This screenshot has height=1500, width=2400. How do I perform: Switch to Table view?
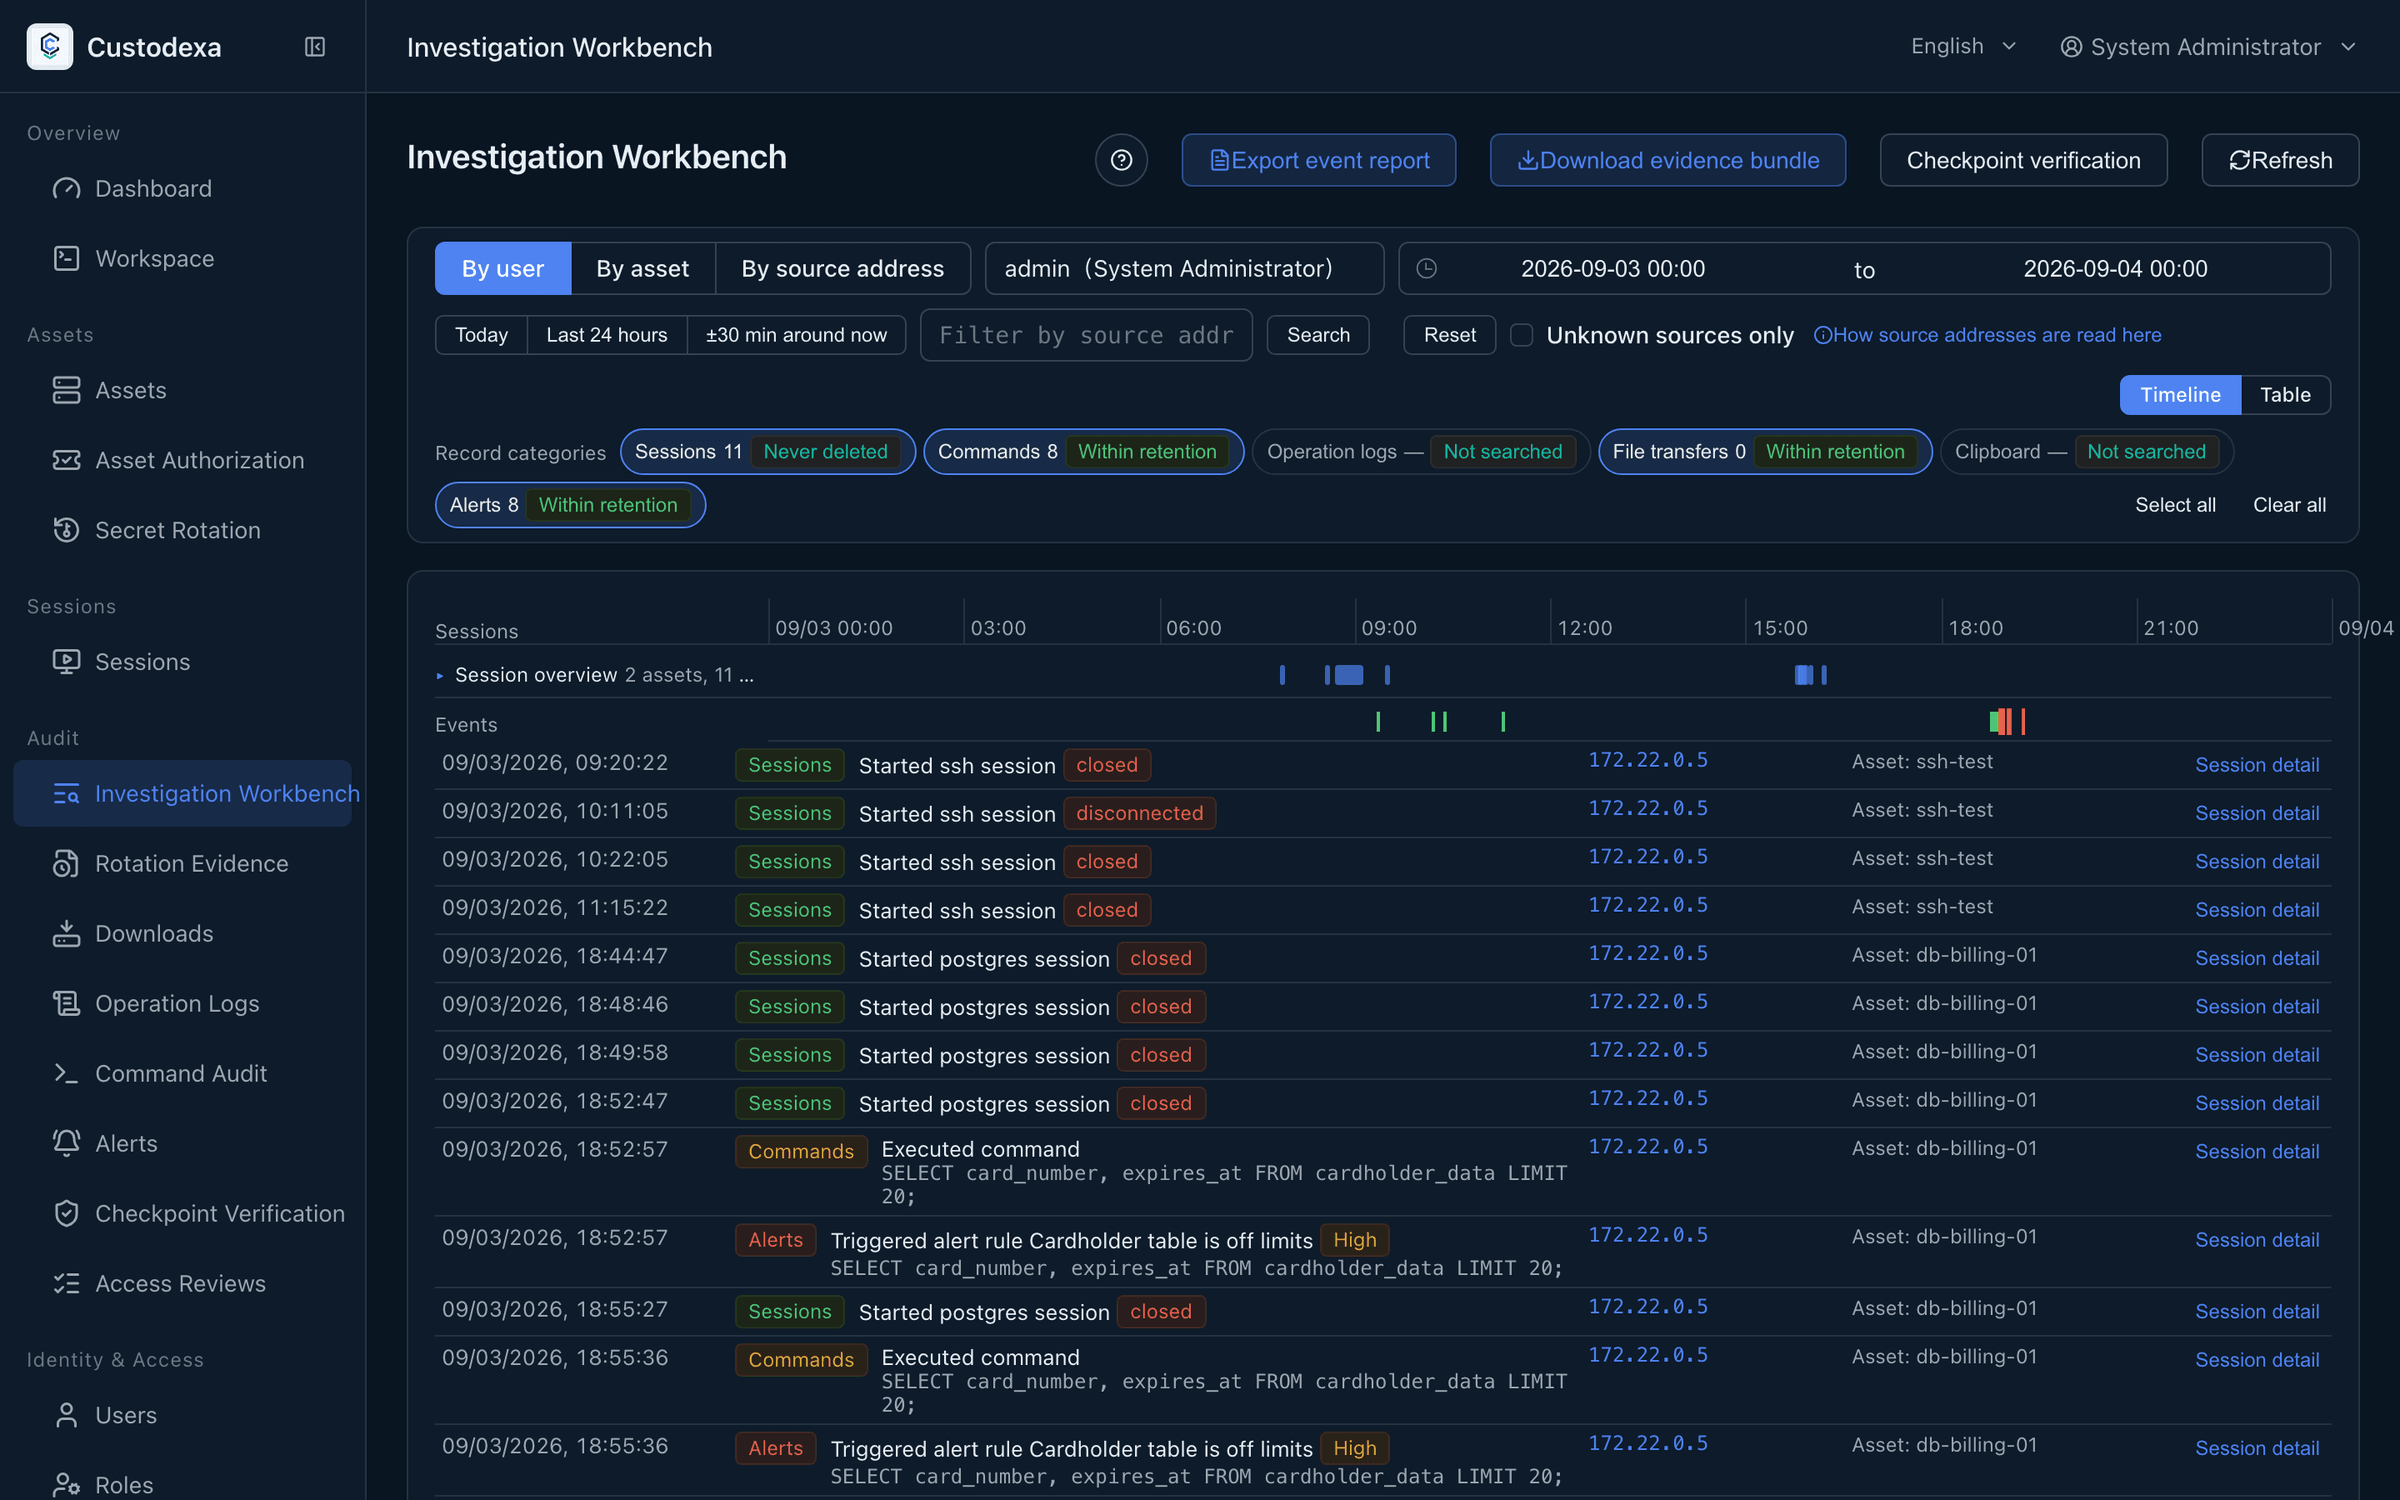coord(2285,395)
